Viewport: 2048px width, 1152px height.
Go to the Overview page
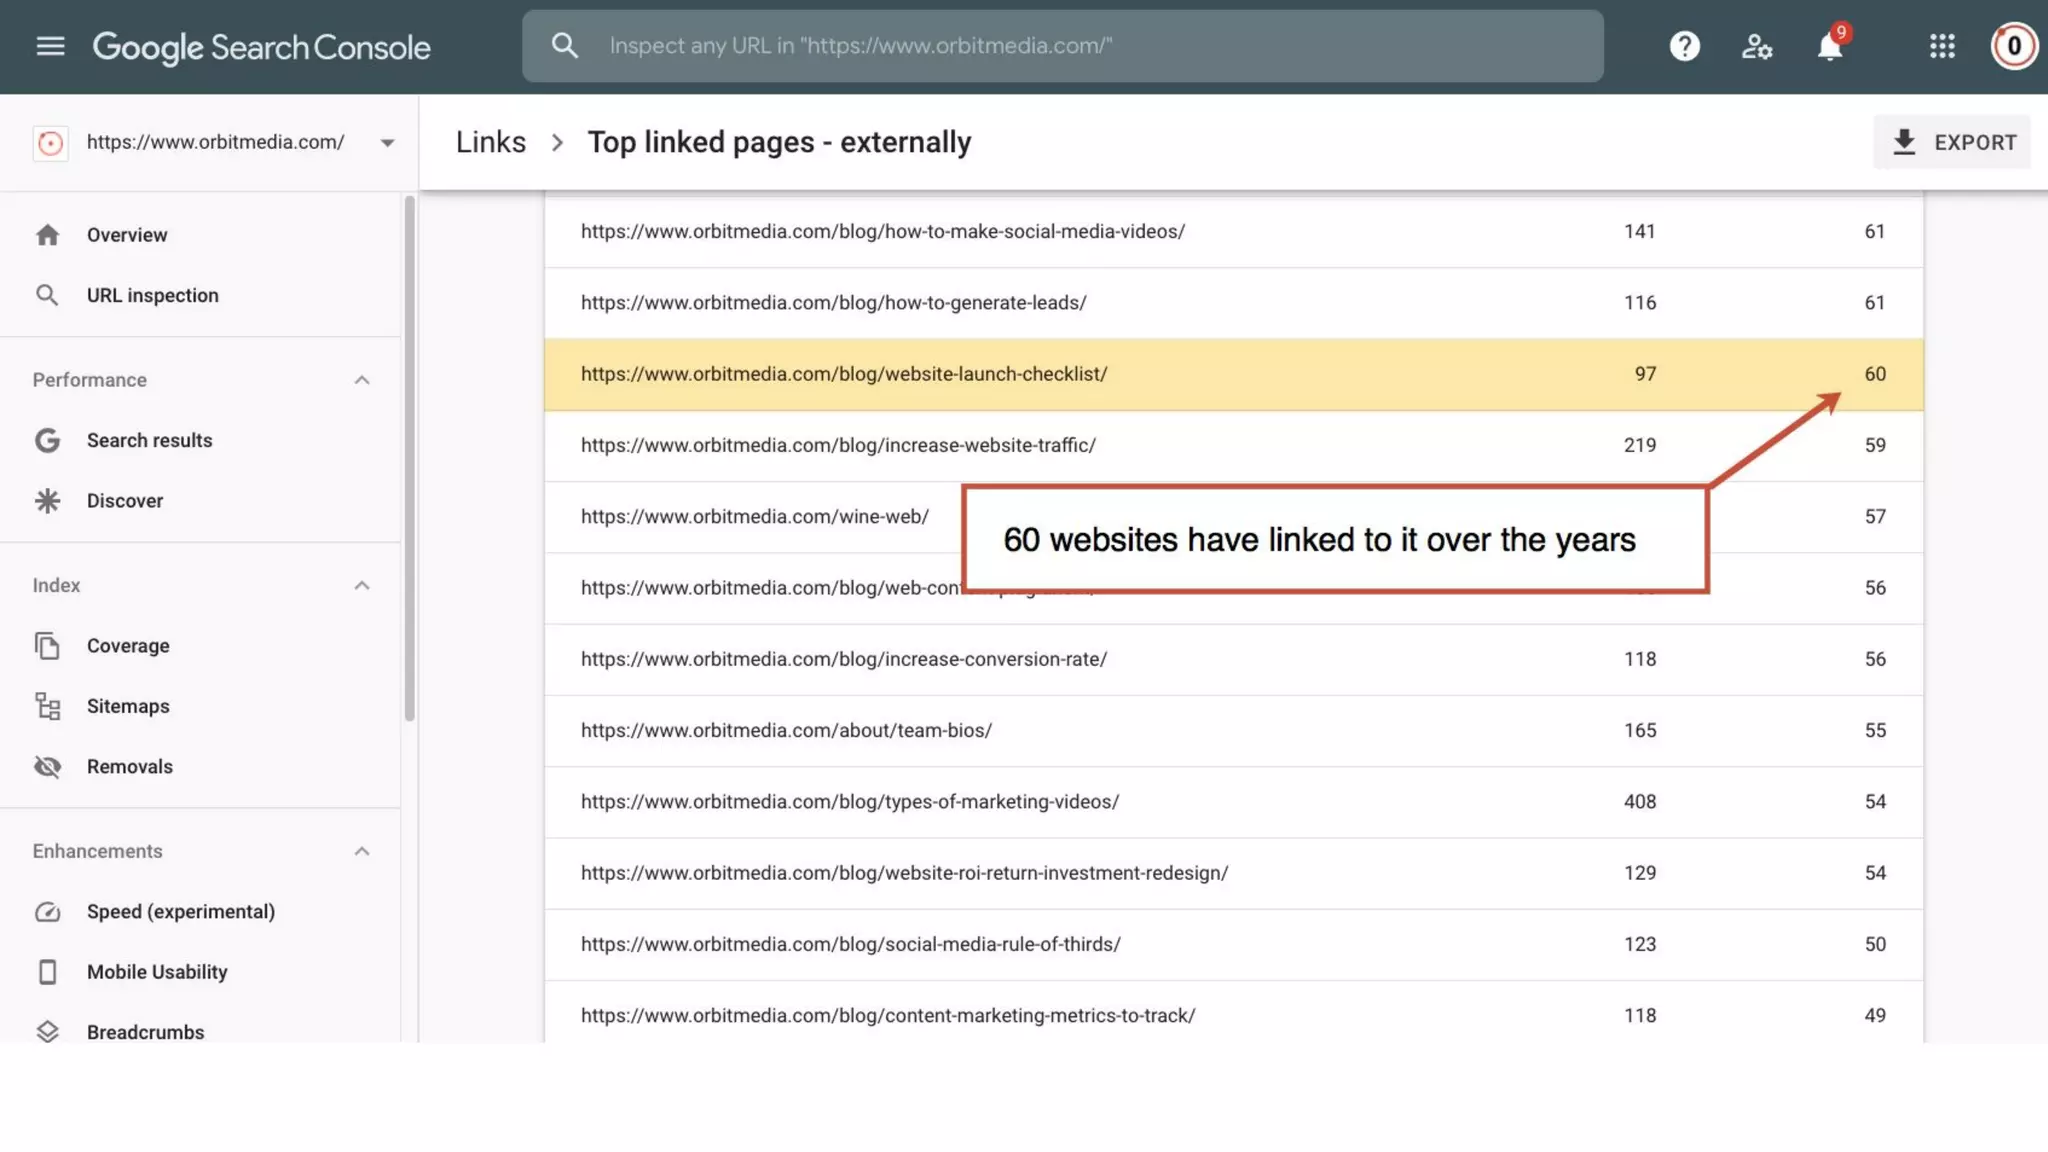(126, 235)
